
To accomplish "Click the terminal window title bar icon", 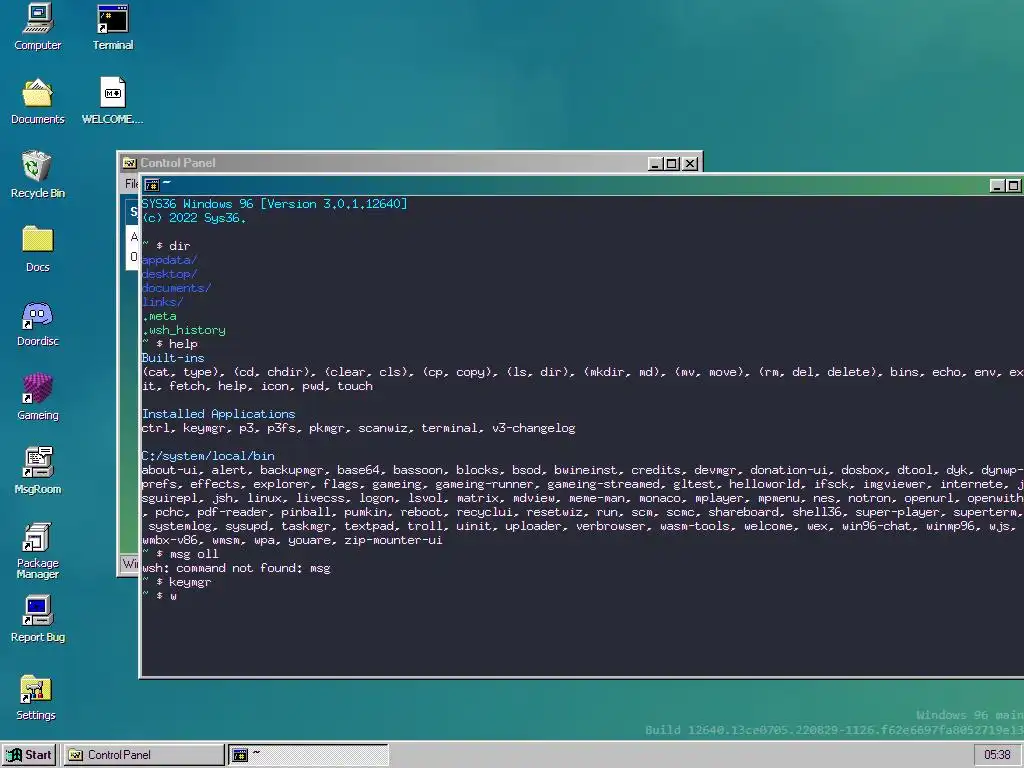I will coord(152,185).
